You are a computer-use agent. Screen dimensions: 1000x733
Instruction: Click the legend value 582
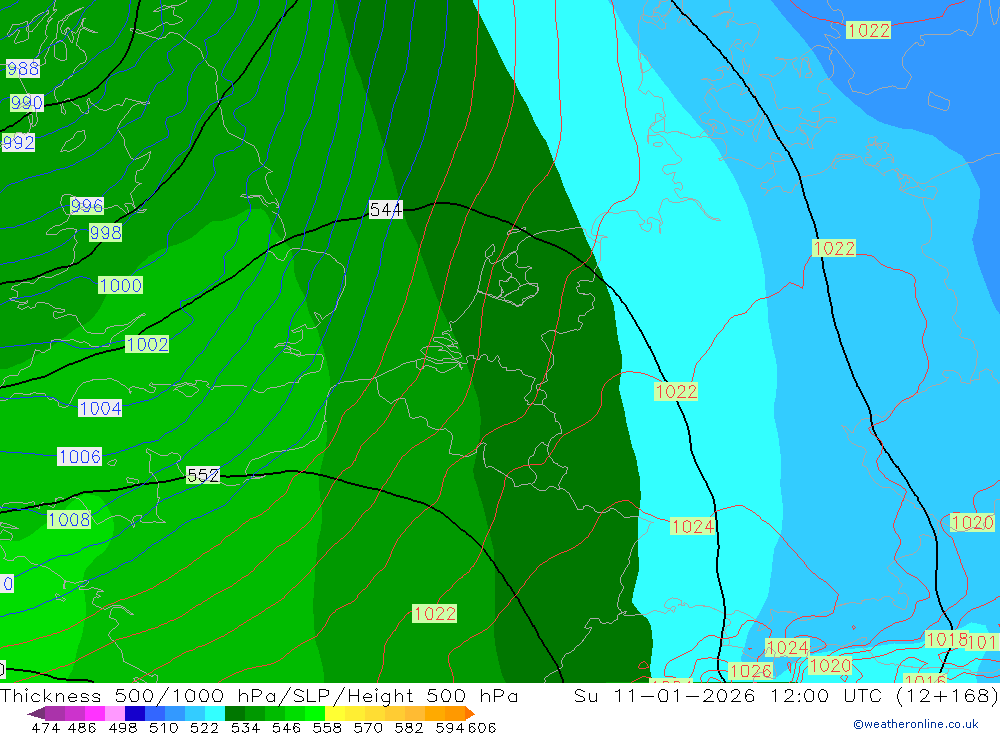click(x=408, y=727)
